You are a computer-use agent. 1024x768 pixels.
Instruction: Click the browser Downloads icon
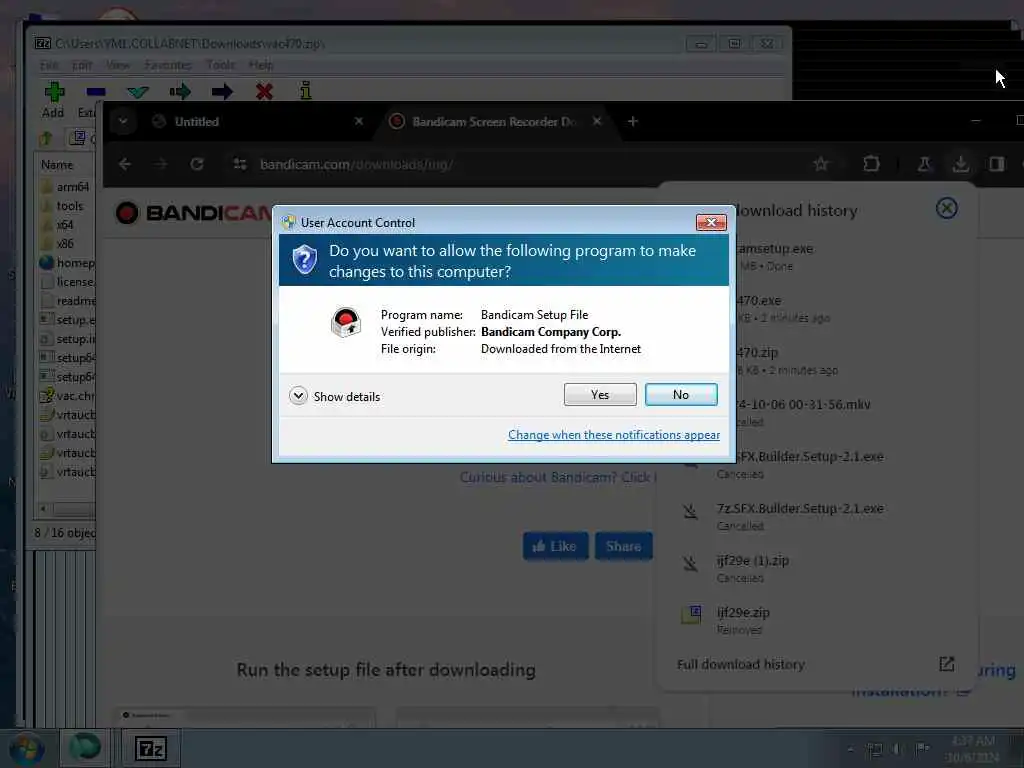[960, 165]
